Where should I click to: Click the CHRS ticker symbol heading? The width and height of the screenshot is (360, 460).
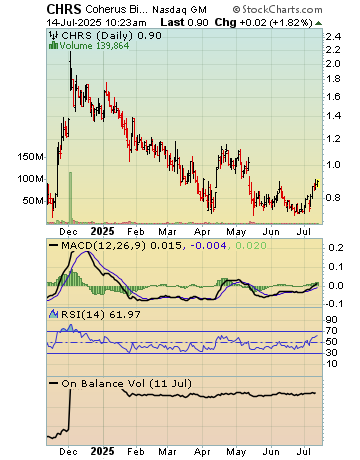pyautogui.click(x=64, y=9)
